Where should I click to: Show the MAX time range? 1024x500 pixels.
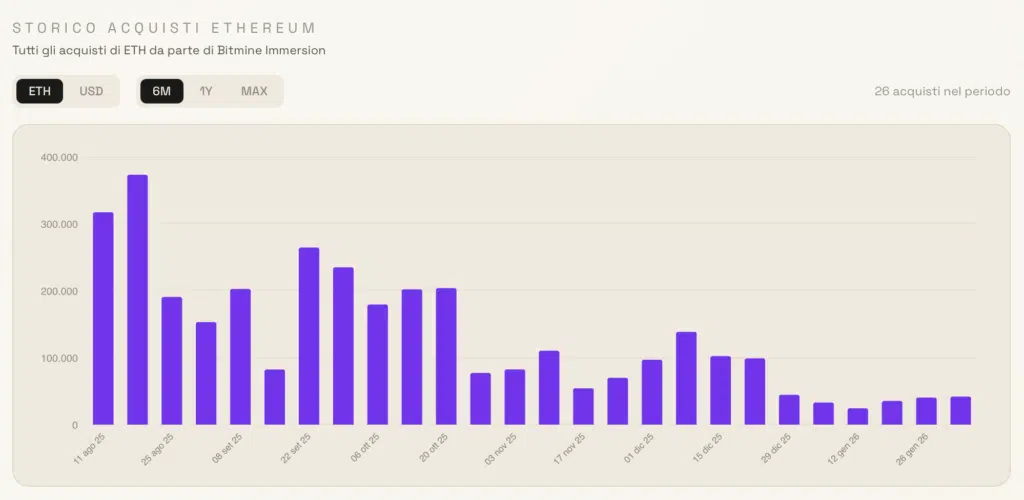(x=254, y=91)
